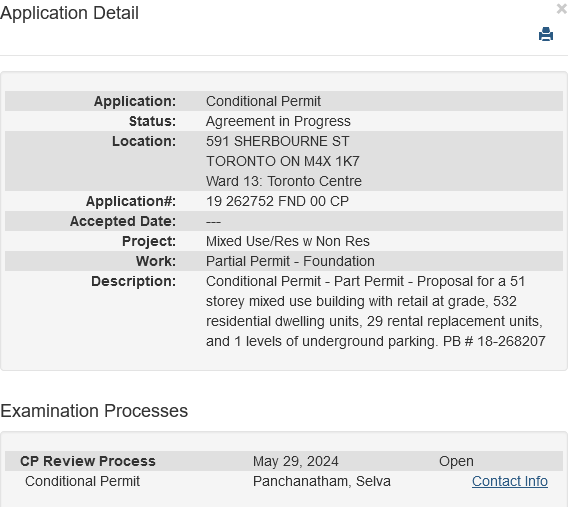Click the 591 SHERBOURNE ST address line
This screenshot has height=507, width=568.
(277, 141)
